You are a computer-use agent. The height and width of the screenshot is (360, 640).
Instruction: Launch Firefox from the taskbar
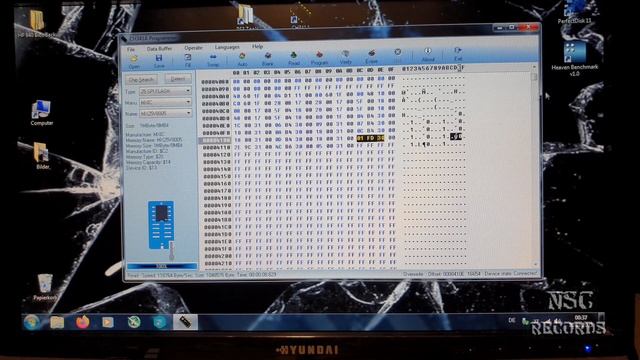(x=82, y=322)
